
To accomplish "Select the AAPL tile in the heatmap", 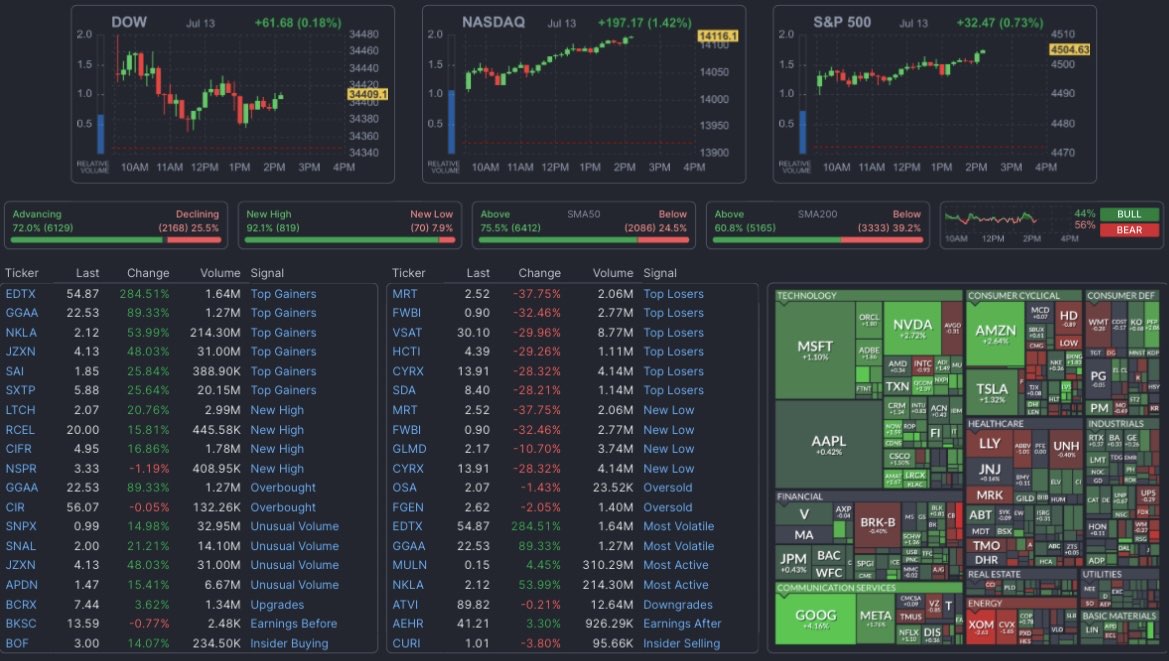I will [x=828, y=445].
